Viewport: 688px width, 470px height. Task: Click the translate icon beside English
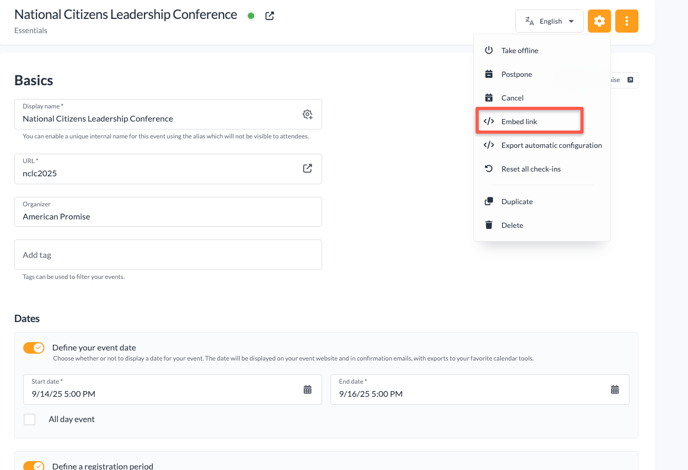point(530,21)
